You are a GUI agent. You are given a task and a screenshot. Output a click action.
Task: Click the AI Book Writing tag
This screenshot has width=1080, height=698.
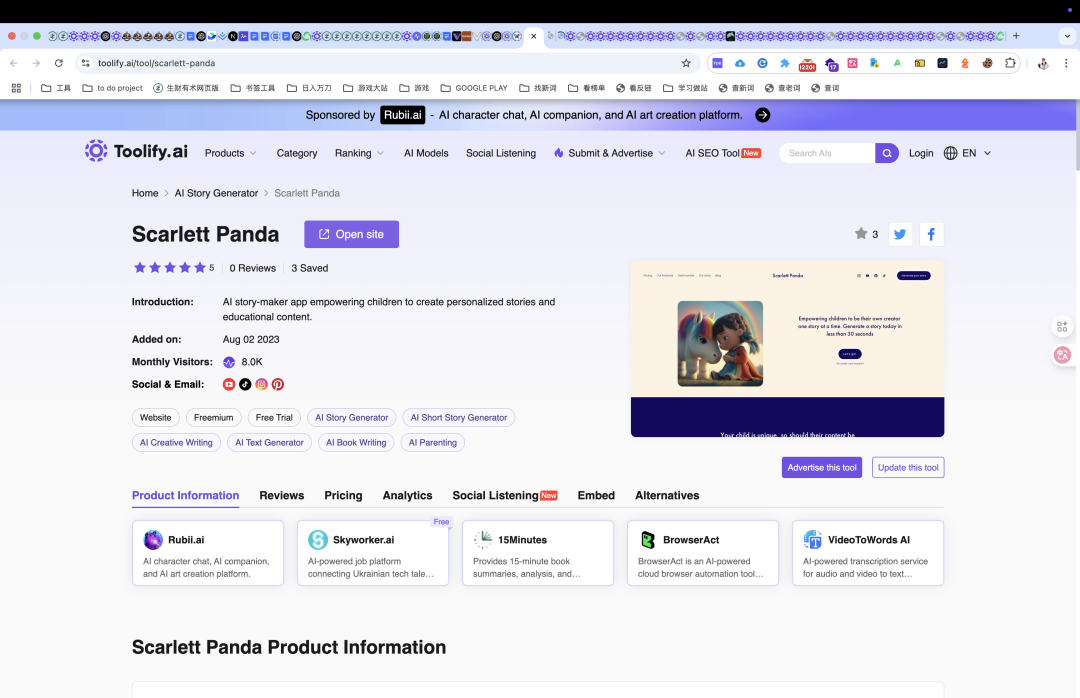tap(356, 442)
